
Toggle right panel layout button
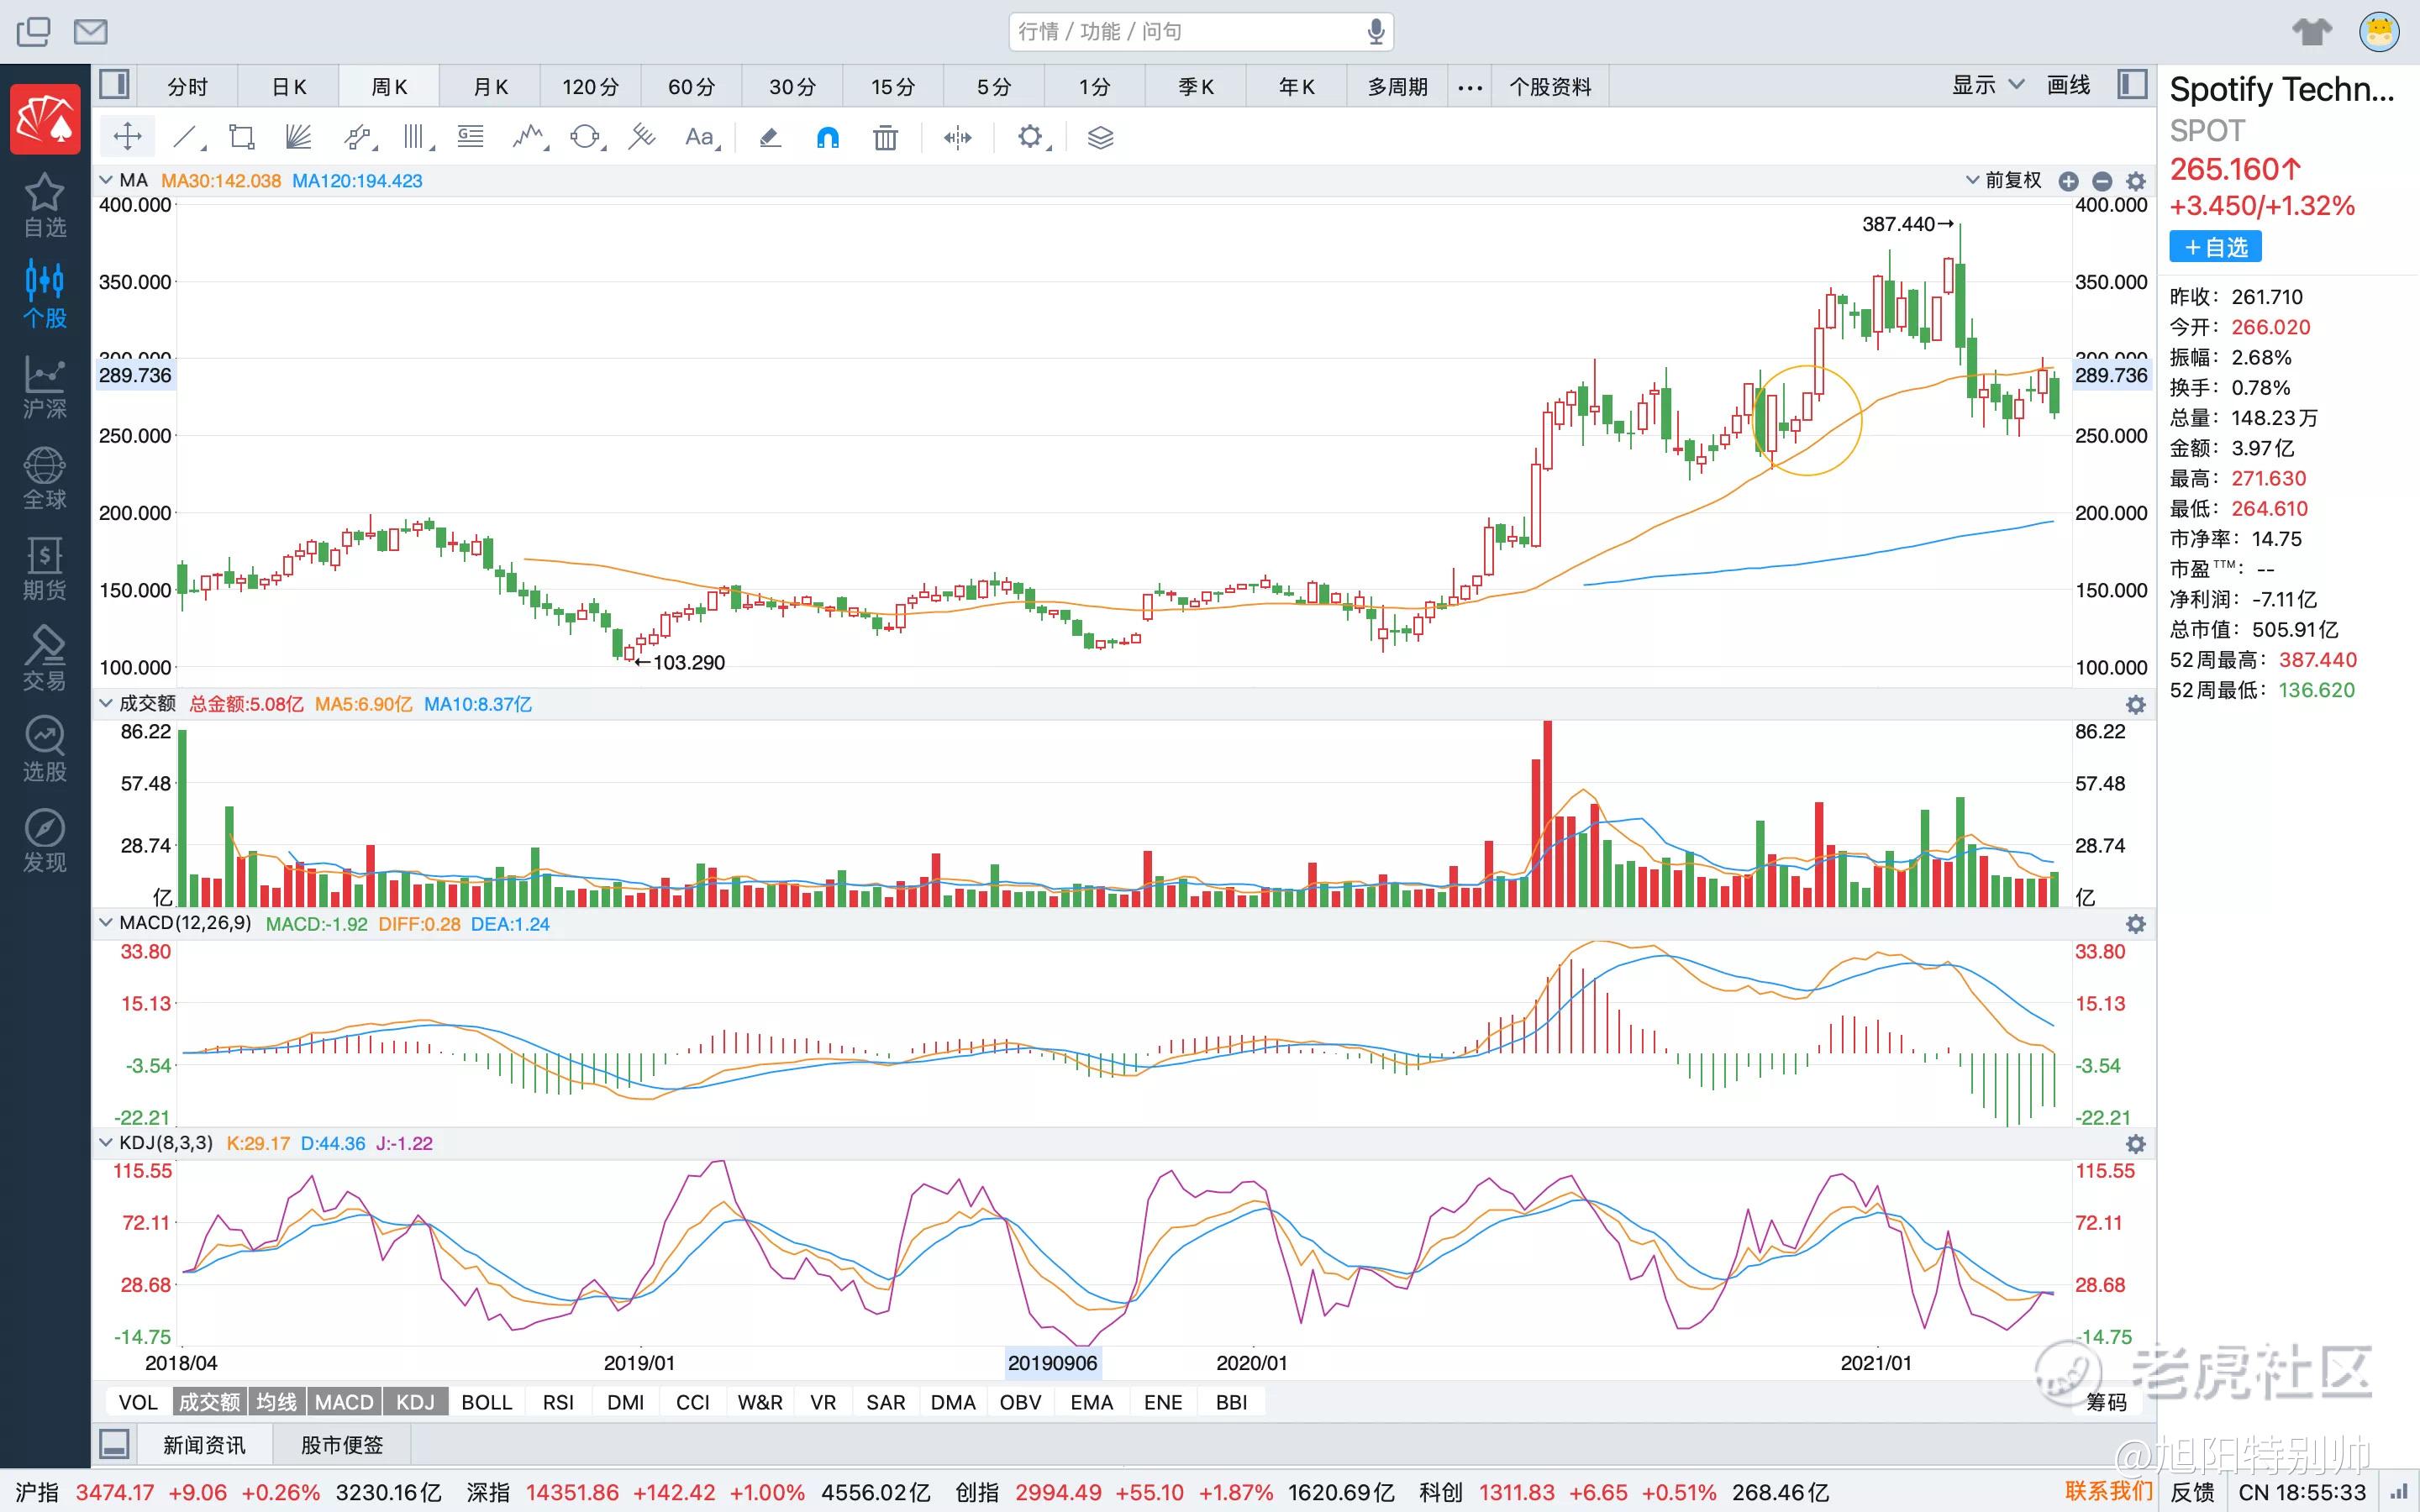[x=2132, y=85]
